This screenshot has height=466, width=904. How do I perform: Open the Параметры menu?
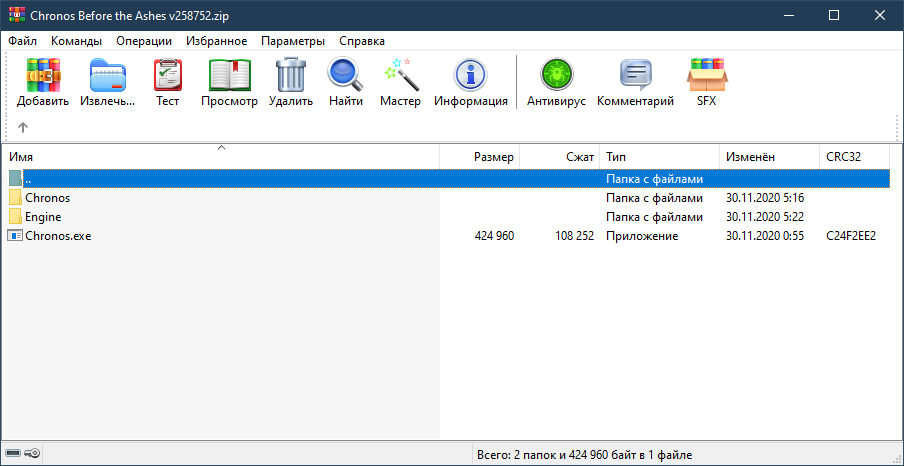pos(293,41)
